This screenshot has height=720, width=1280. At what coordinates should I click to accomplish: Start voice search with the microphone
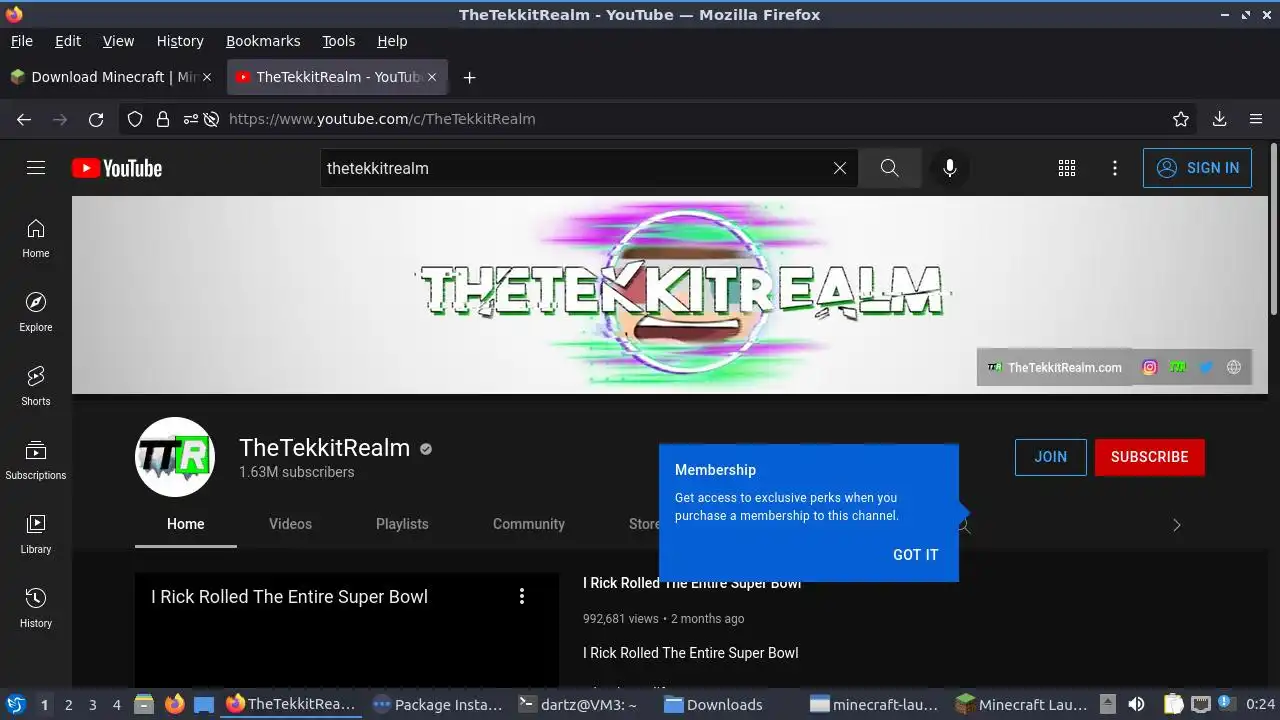(950, 168)
